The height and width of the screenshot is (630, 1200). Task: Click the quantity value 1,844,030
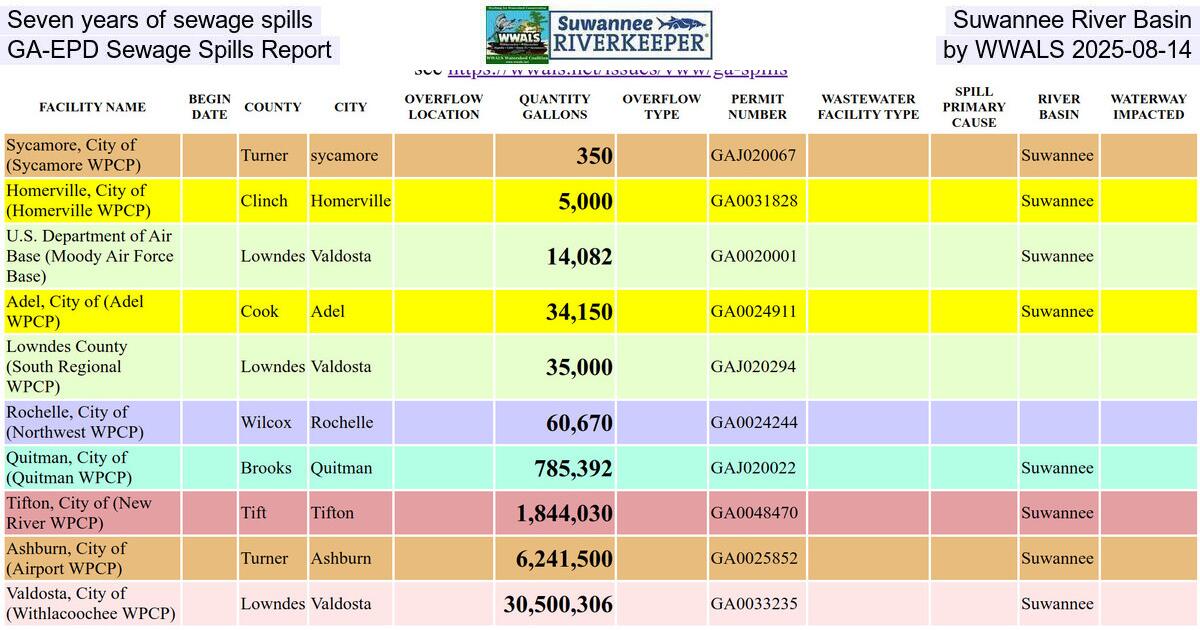[565, 514]
